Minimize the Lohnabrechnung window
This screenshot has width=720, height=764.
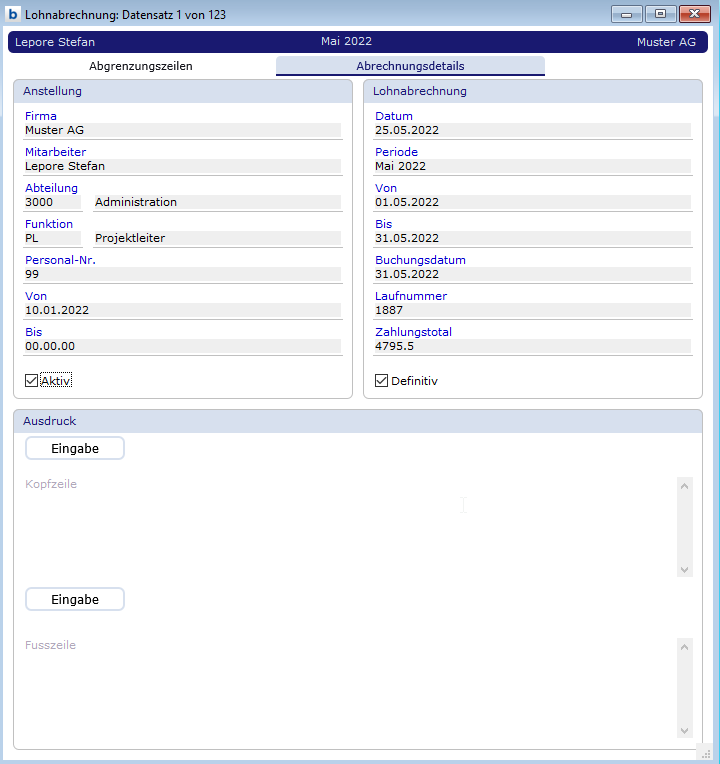(627, 14)
